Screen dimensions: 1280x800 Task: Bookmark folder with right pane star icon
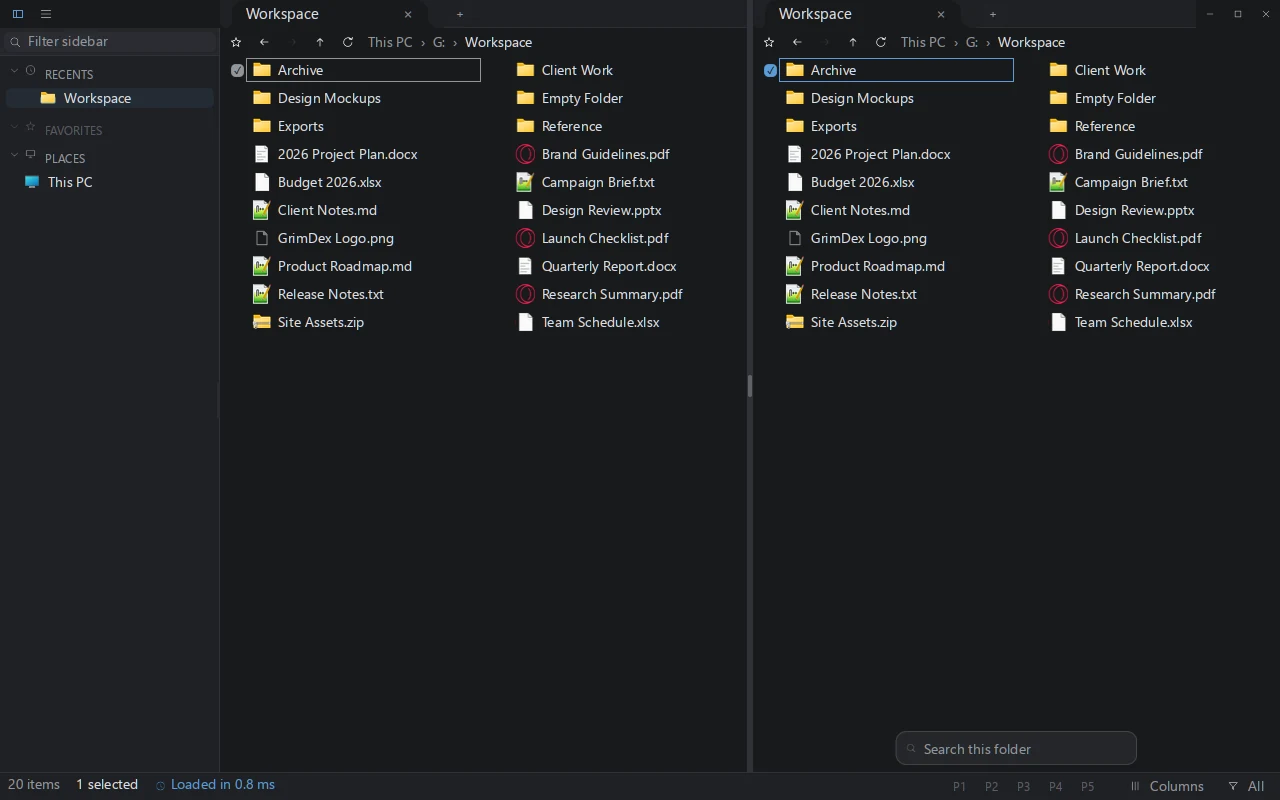click(769, 42)
